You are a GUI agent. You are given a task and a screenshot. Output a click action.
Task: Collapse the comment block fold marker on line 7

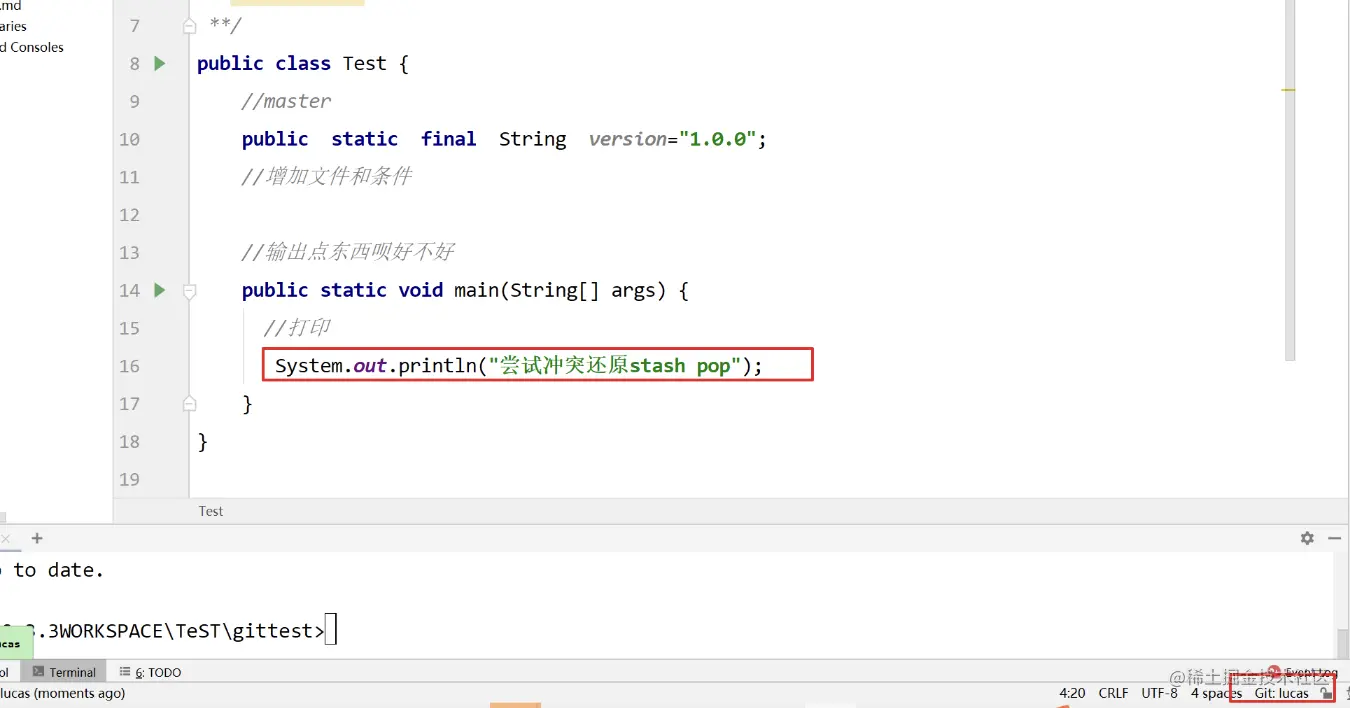(x=189, y=26)
